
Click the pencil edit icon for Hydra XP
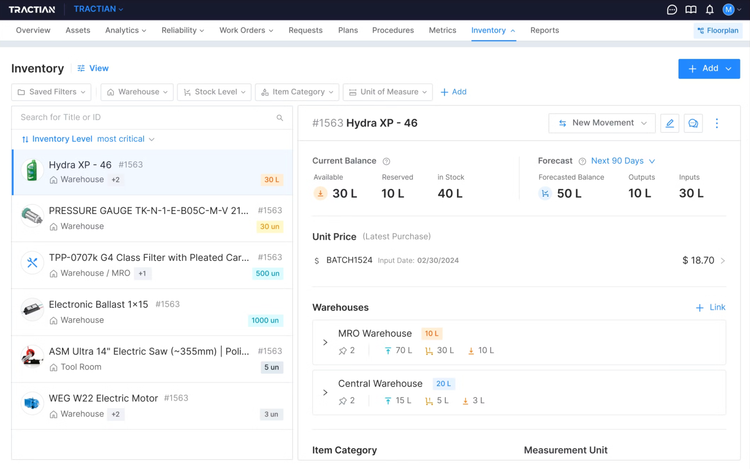[670, 123]
